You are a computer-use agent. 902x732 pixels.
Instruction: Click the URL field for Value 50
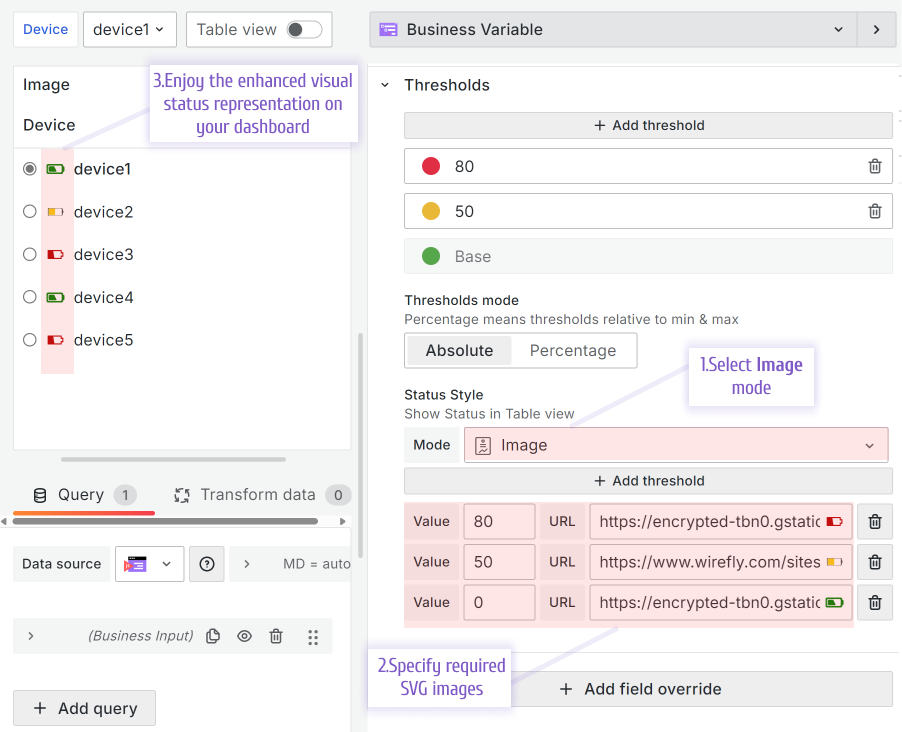[710, 562]
